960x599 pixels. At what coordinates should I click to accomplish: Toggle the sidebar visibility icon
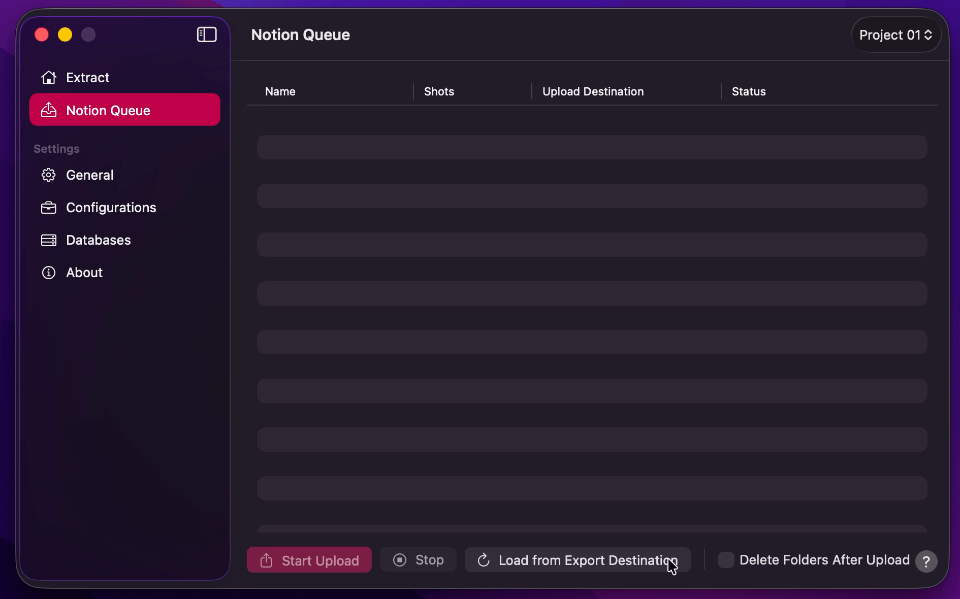point(206,35)
